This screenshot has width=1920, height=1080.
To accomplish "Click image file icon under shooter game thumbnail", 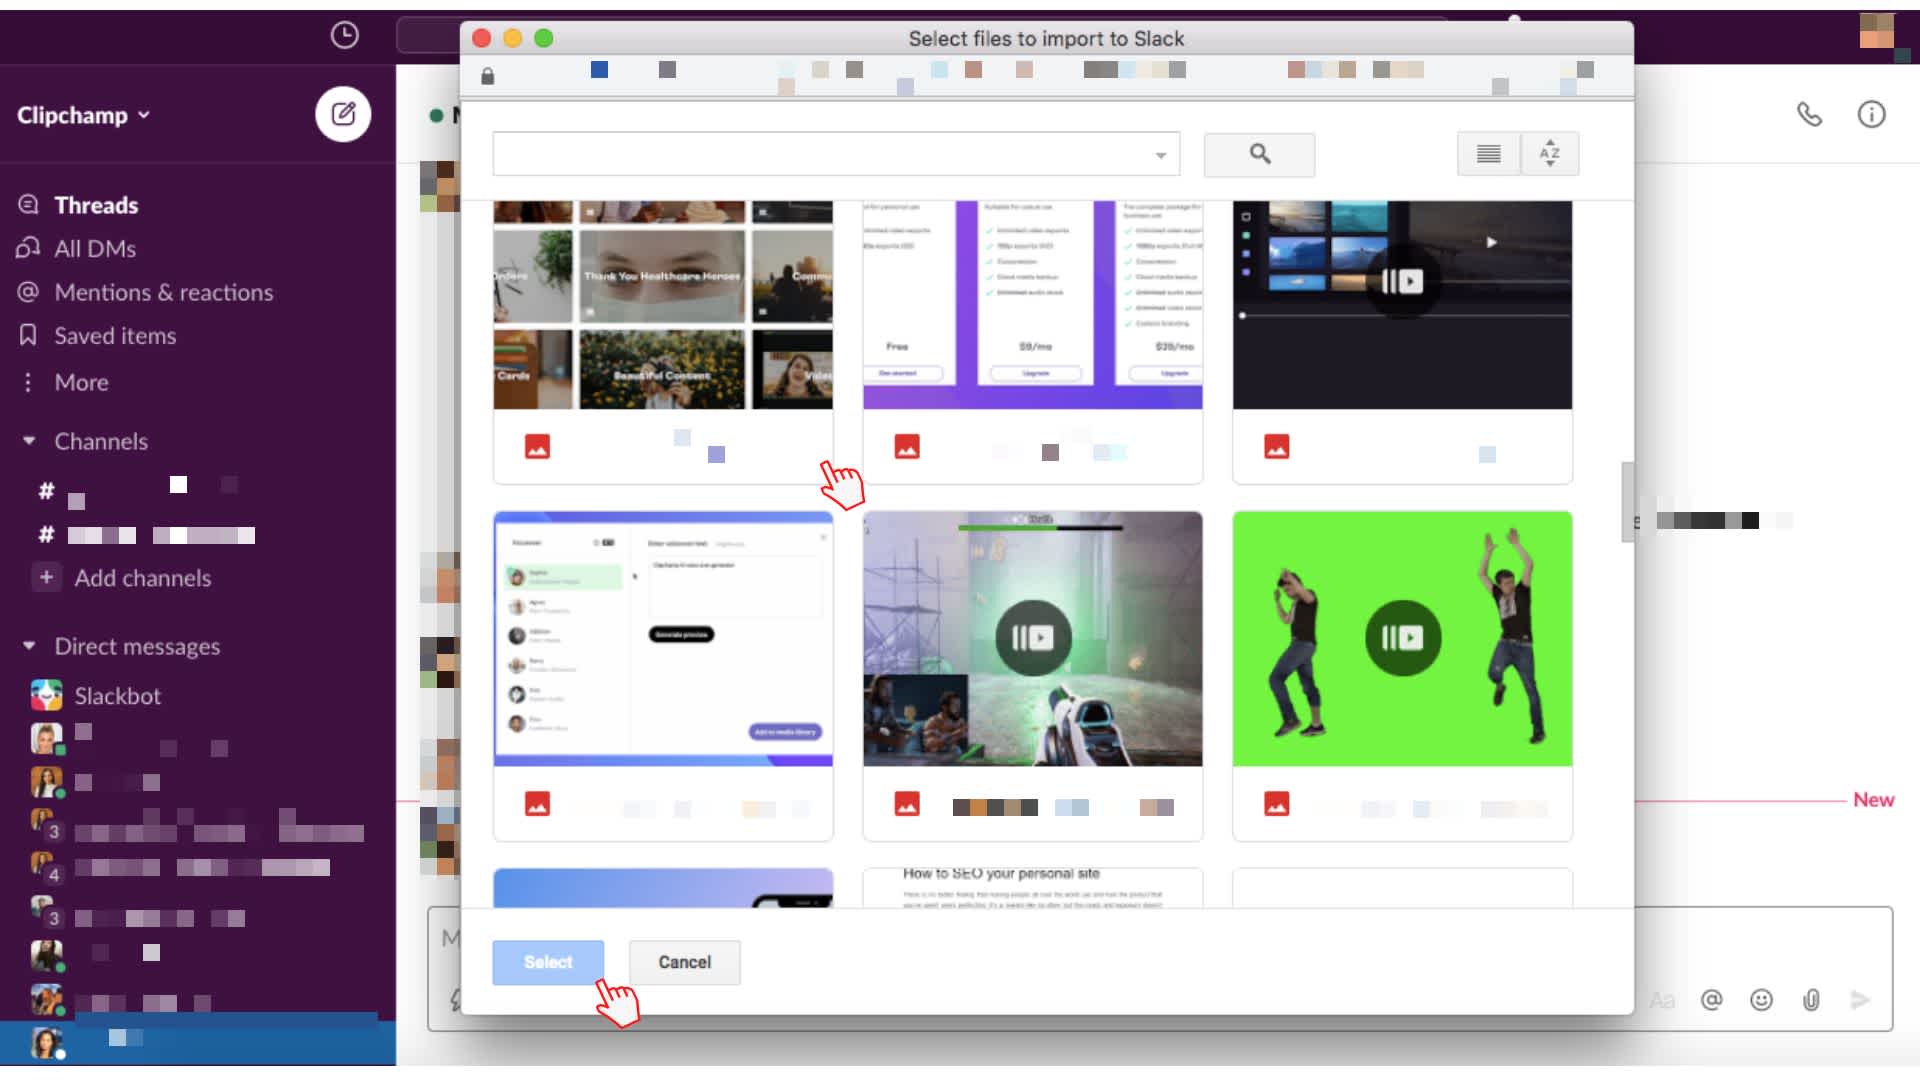I will point(907,804).
